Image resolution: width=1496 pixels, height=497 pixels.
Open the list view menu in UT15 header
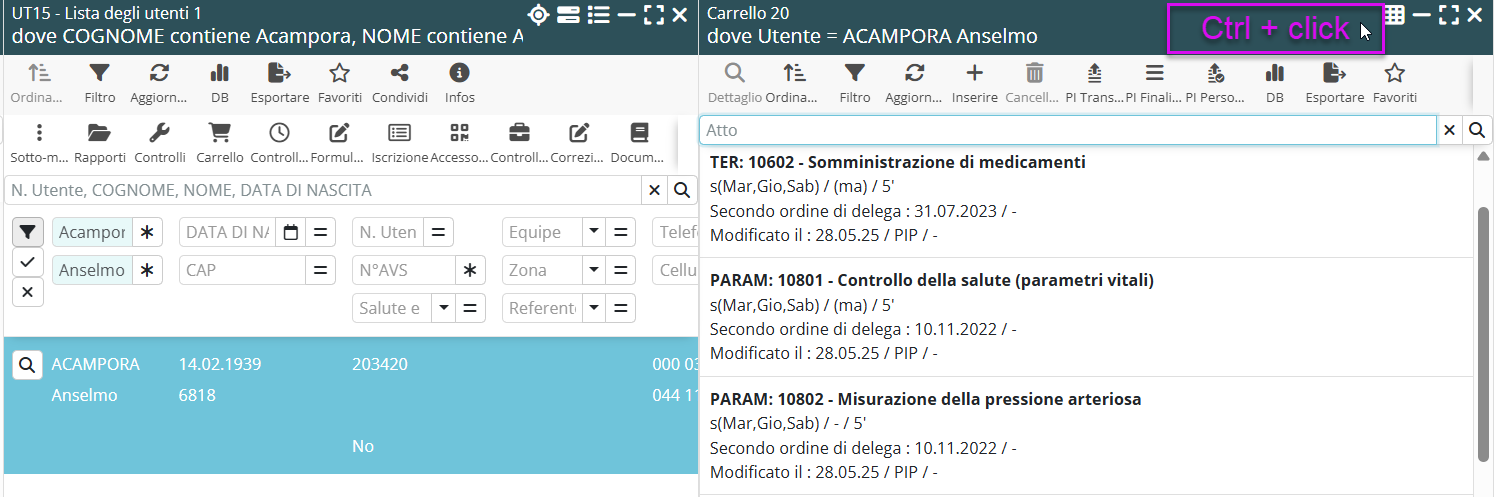(598, 15)
